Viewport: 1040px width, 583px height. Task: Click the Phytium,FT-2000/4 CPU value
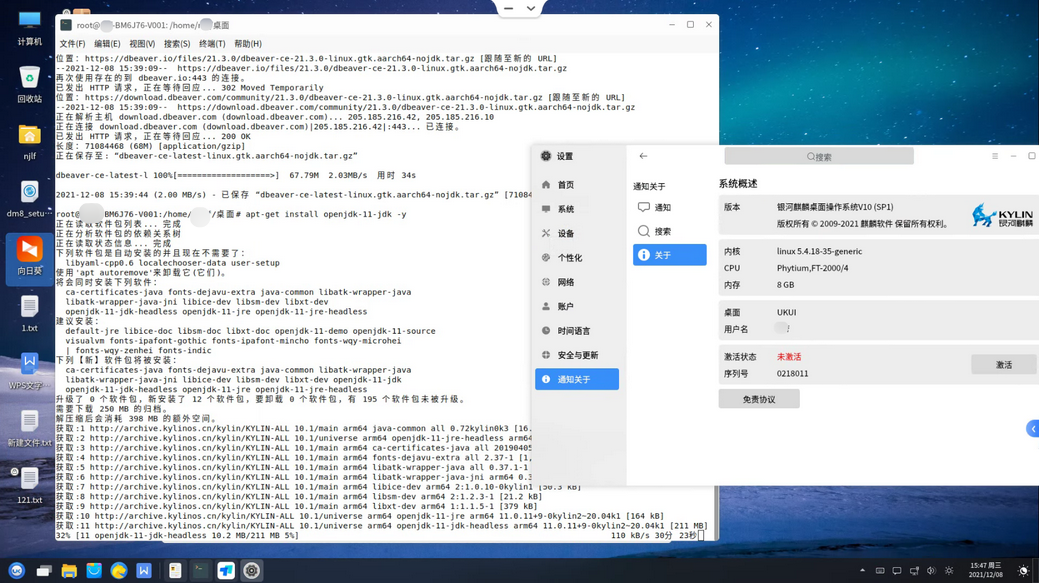(812, 268)
